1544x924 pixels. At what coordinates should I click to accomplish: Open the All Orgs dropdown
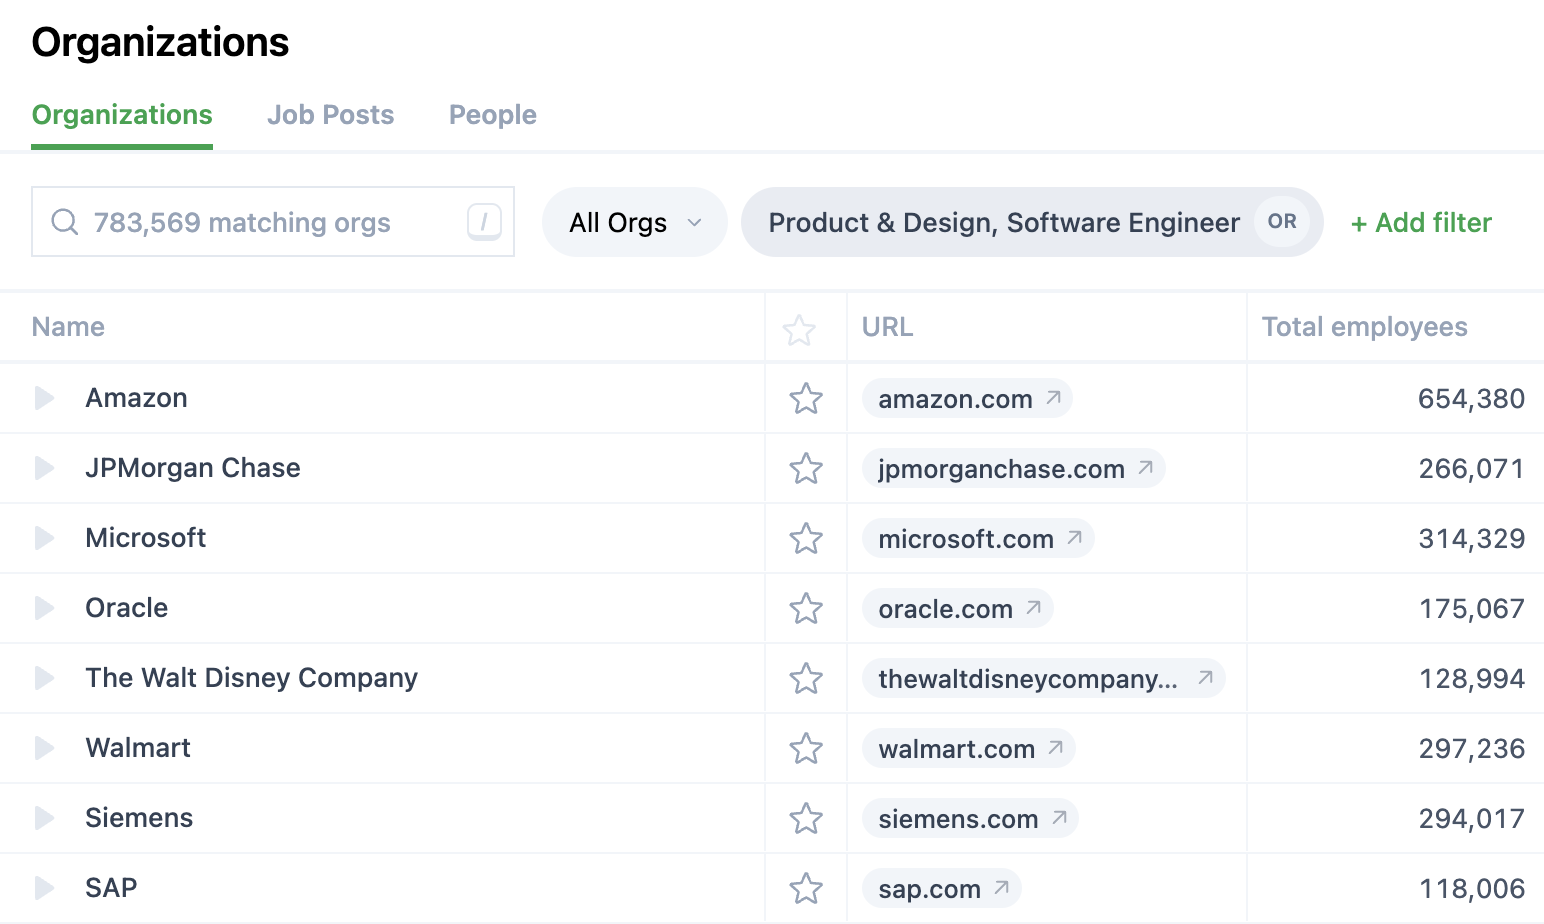(x=634, y=222)
